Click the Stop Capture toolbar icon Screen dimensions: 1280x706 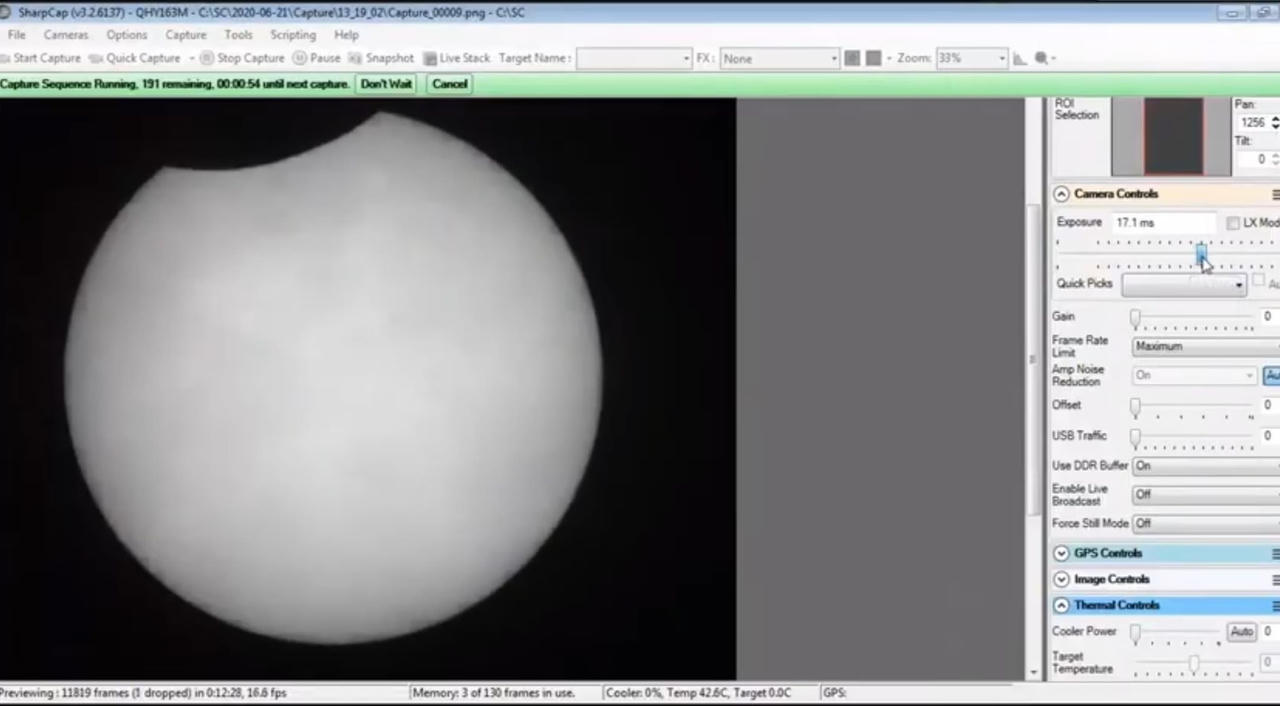(x=207, y=58)
